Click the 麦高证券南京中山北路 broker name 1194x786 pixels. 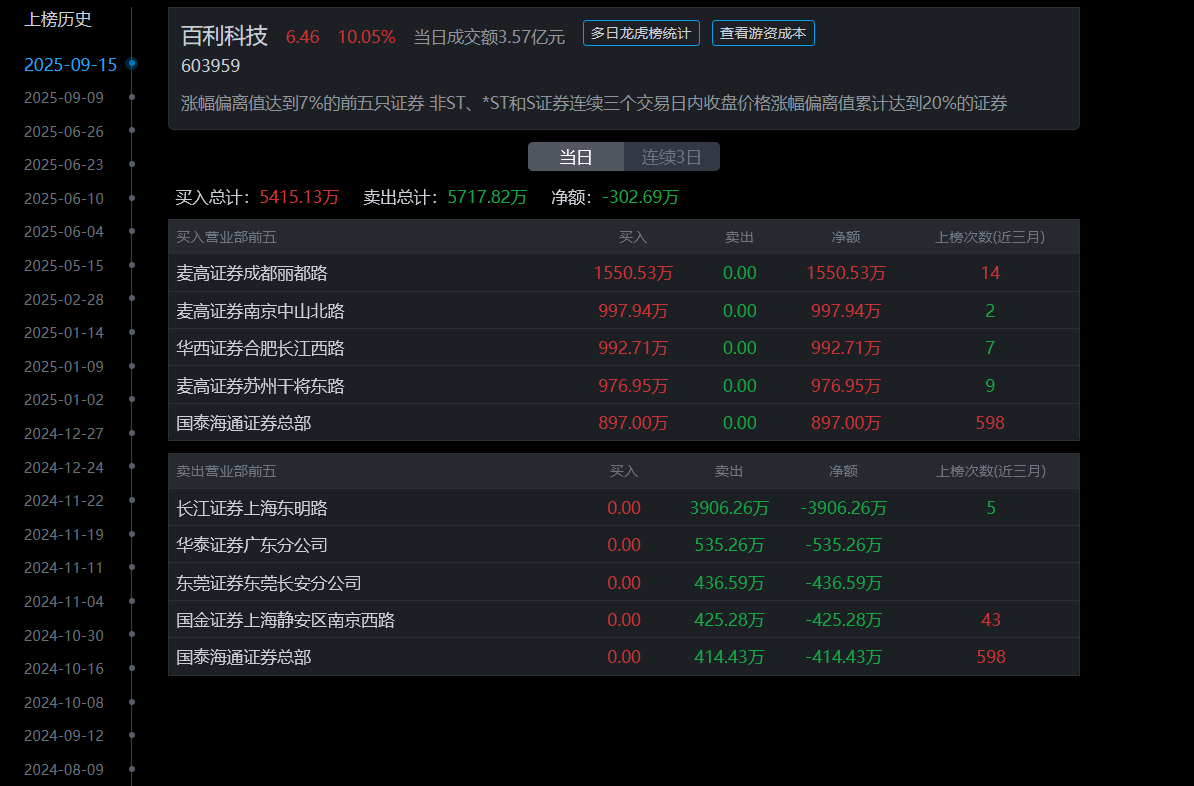pos(260,311)
